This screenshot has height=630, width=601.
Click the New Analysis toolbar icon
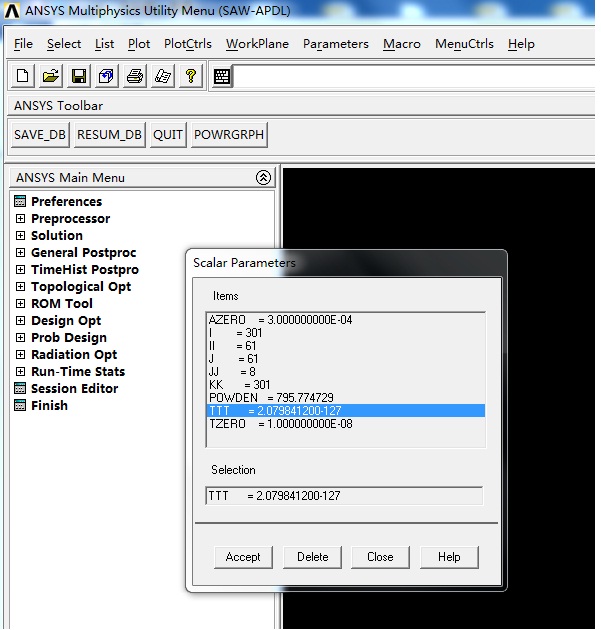pos(22,76)
